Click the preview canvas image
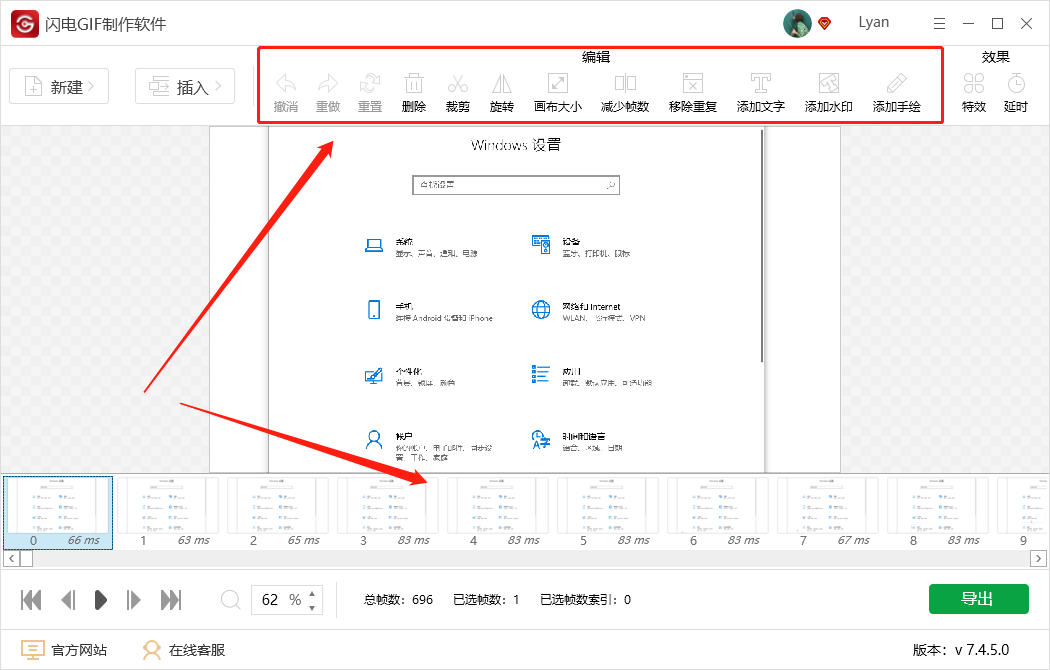The image size is (1050, 670). pyautogui.click(x=524, y=299)
